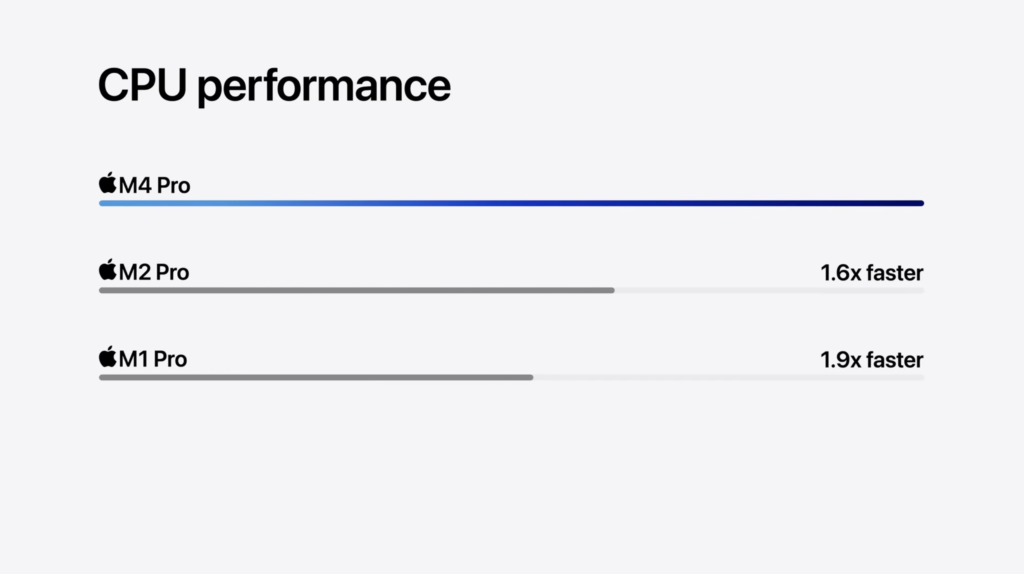Click the word "performance" in the heading
Image resolution: width=1024 pixels, height=574 pixels.
[323, 88]
